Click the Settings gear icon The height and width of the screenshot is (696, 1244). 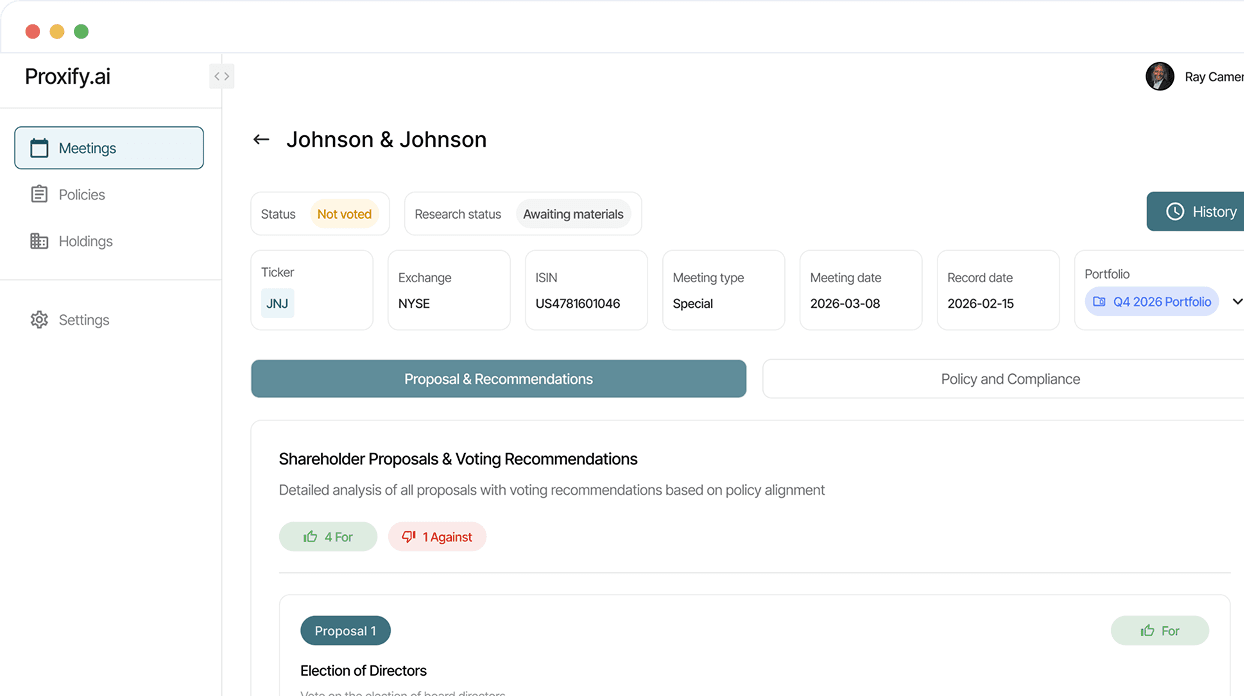(39, 320)
